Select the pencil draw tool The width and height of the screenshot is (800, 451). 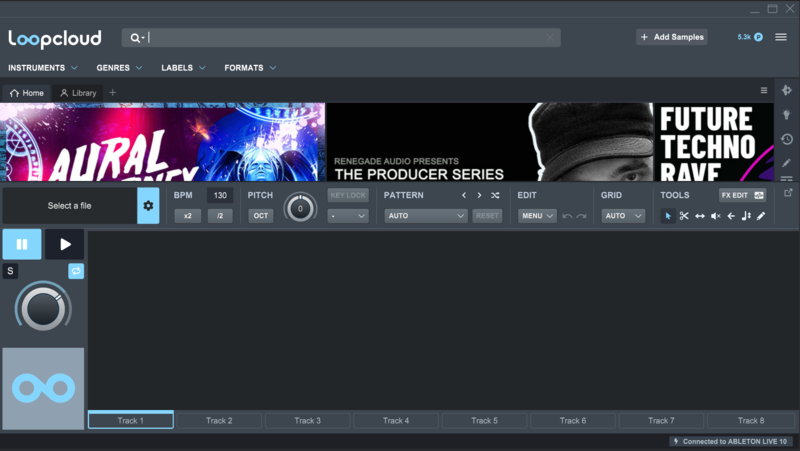761,216
